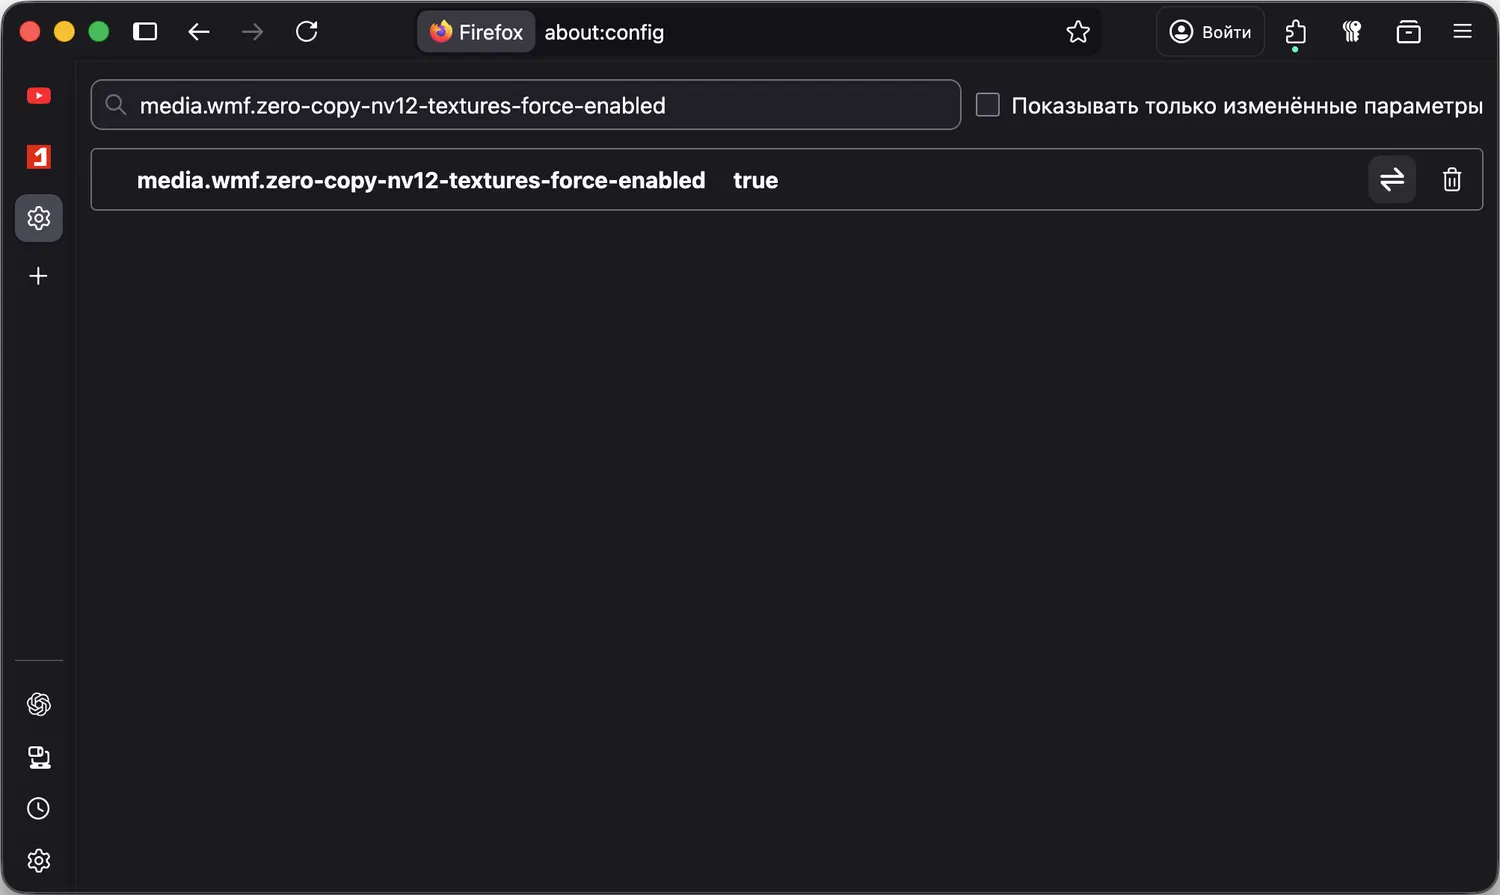Screen dimensions: 1500x895
Task: Expand the tab list drawer icon
Action: point(1408,32)
